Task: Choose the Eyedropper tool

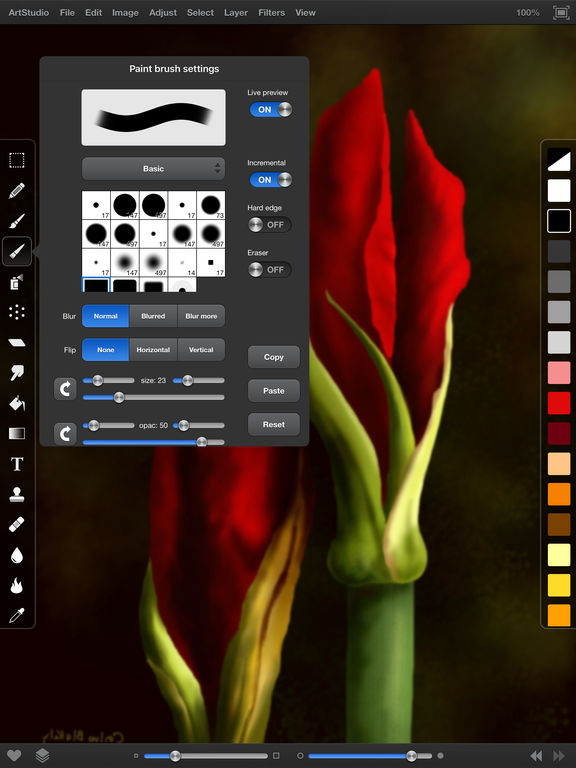Action: click(17, 616)
